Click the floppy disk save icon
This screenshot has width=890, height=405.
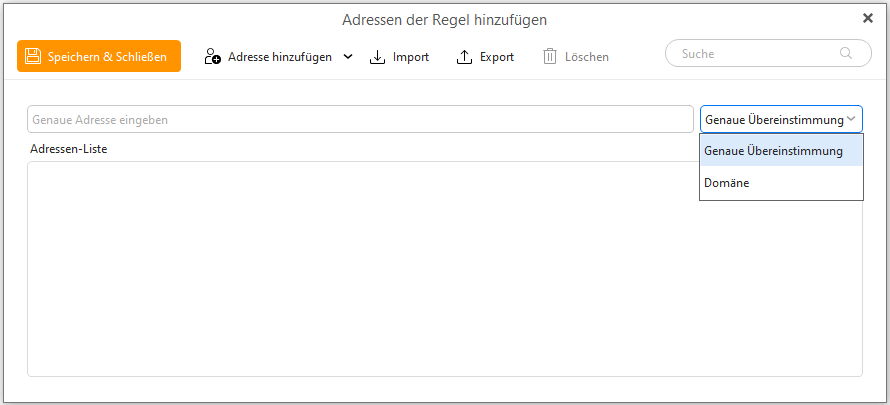pyautogui.click(x=33, y=56)
